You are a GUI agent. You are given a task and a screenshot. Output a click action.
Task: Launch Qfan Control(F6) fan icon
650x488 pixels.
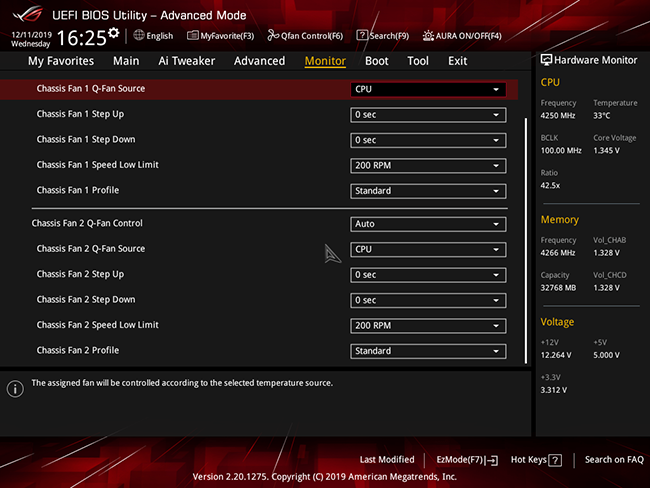coord(273,36)
